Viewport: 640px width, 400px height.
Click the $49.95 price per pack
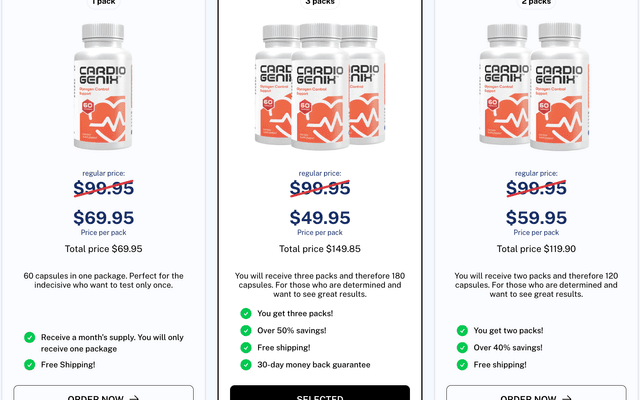(320, 217)
